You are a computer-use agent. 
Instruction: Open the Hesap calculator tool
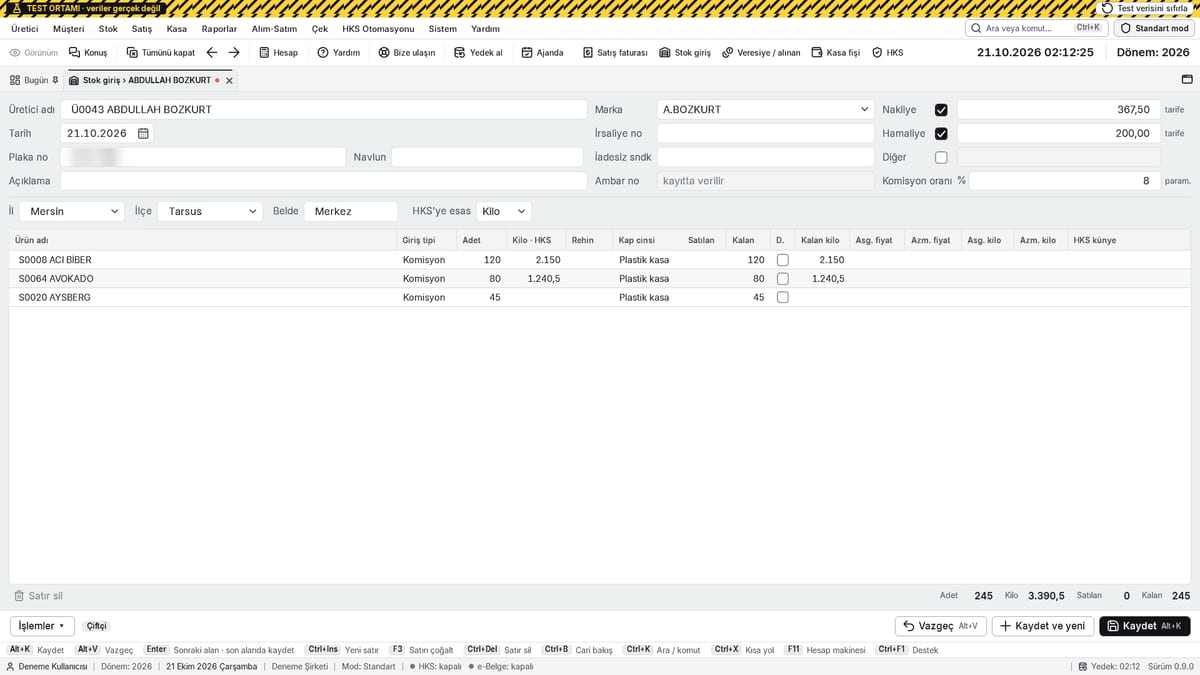pos(277,52)
